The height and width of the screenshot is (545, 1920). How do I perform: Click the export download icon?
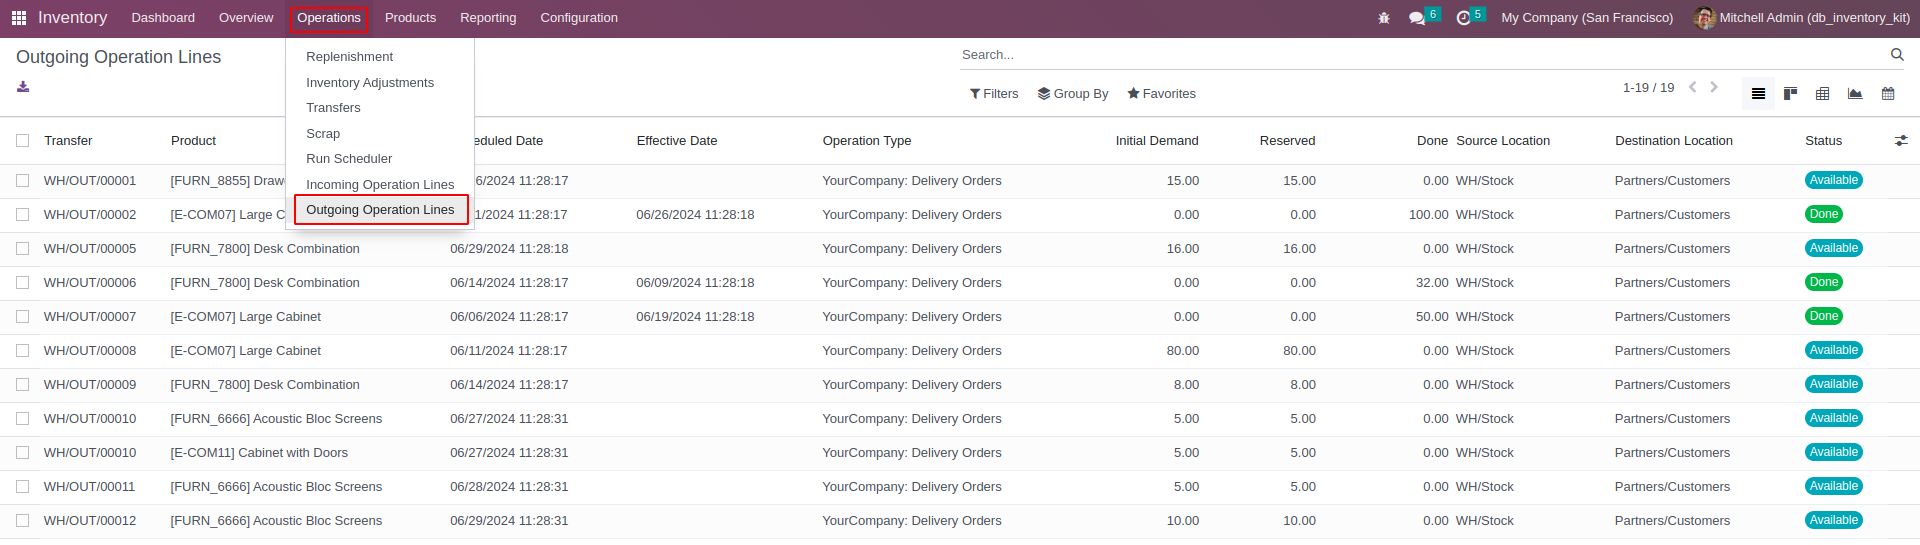coord(23,87)
